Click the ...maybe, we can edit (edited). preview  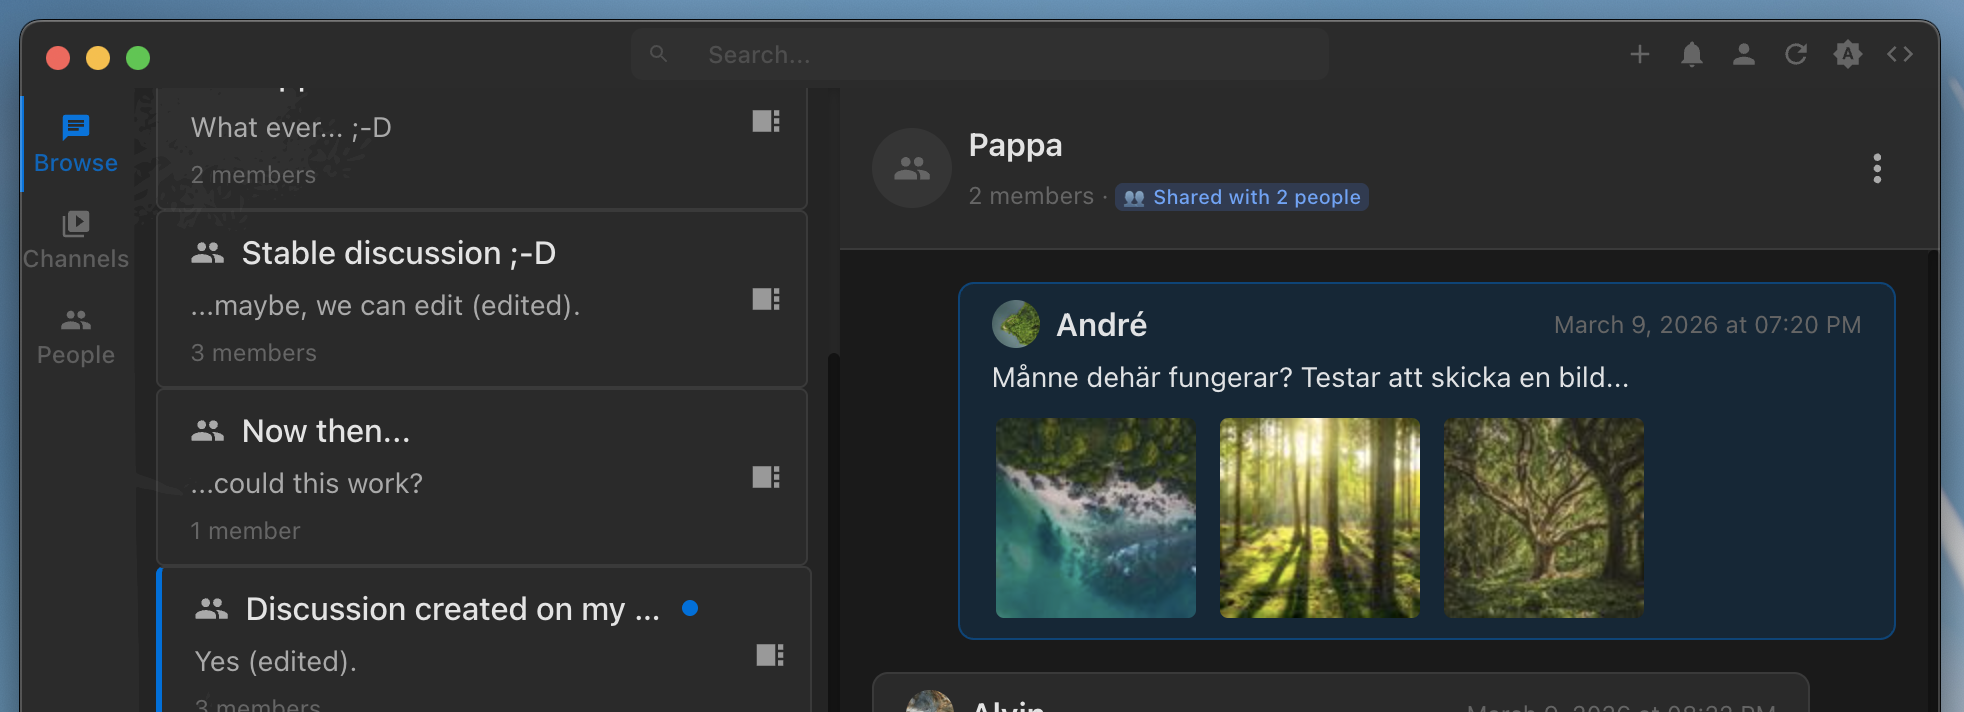click(385, 305)
